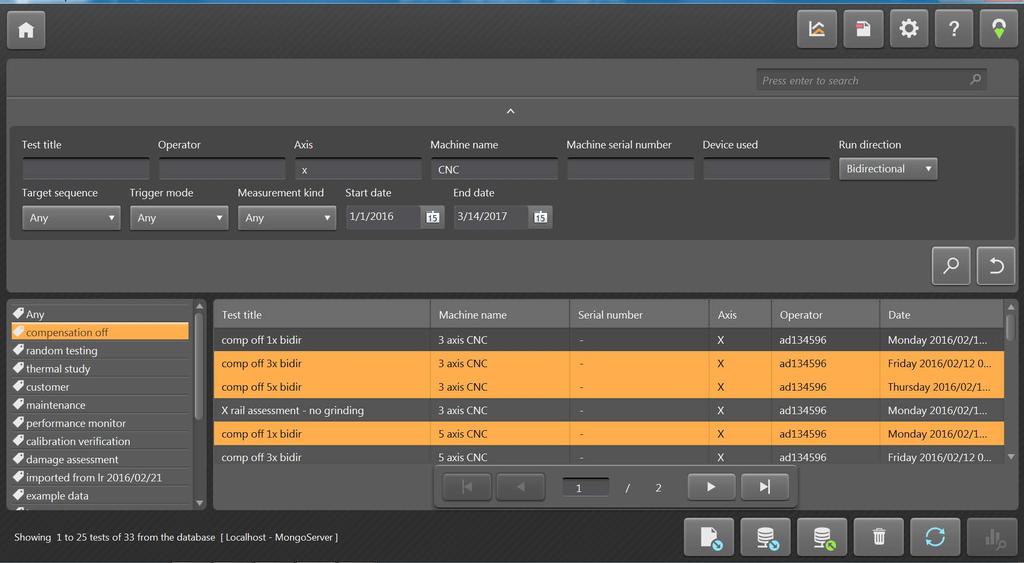The height and width of the screenshot is (563, 1024).
Task: Select comp off 1x bidir 5 axis CNC row
Action: pos(609,434)
